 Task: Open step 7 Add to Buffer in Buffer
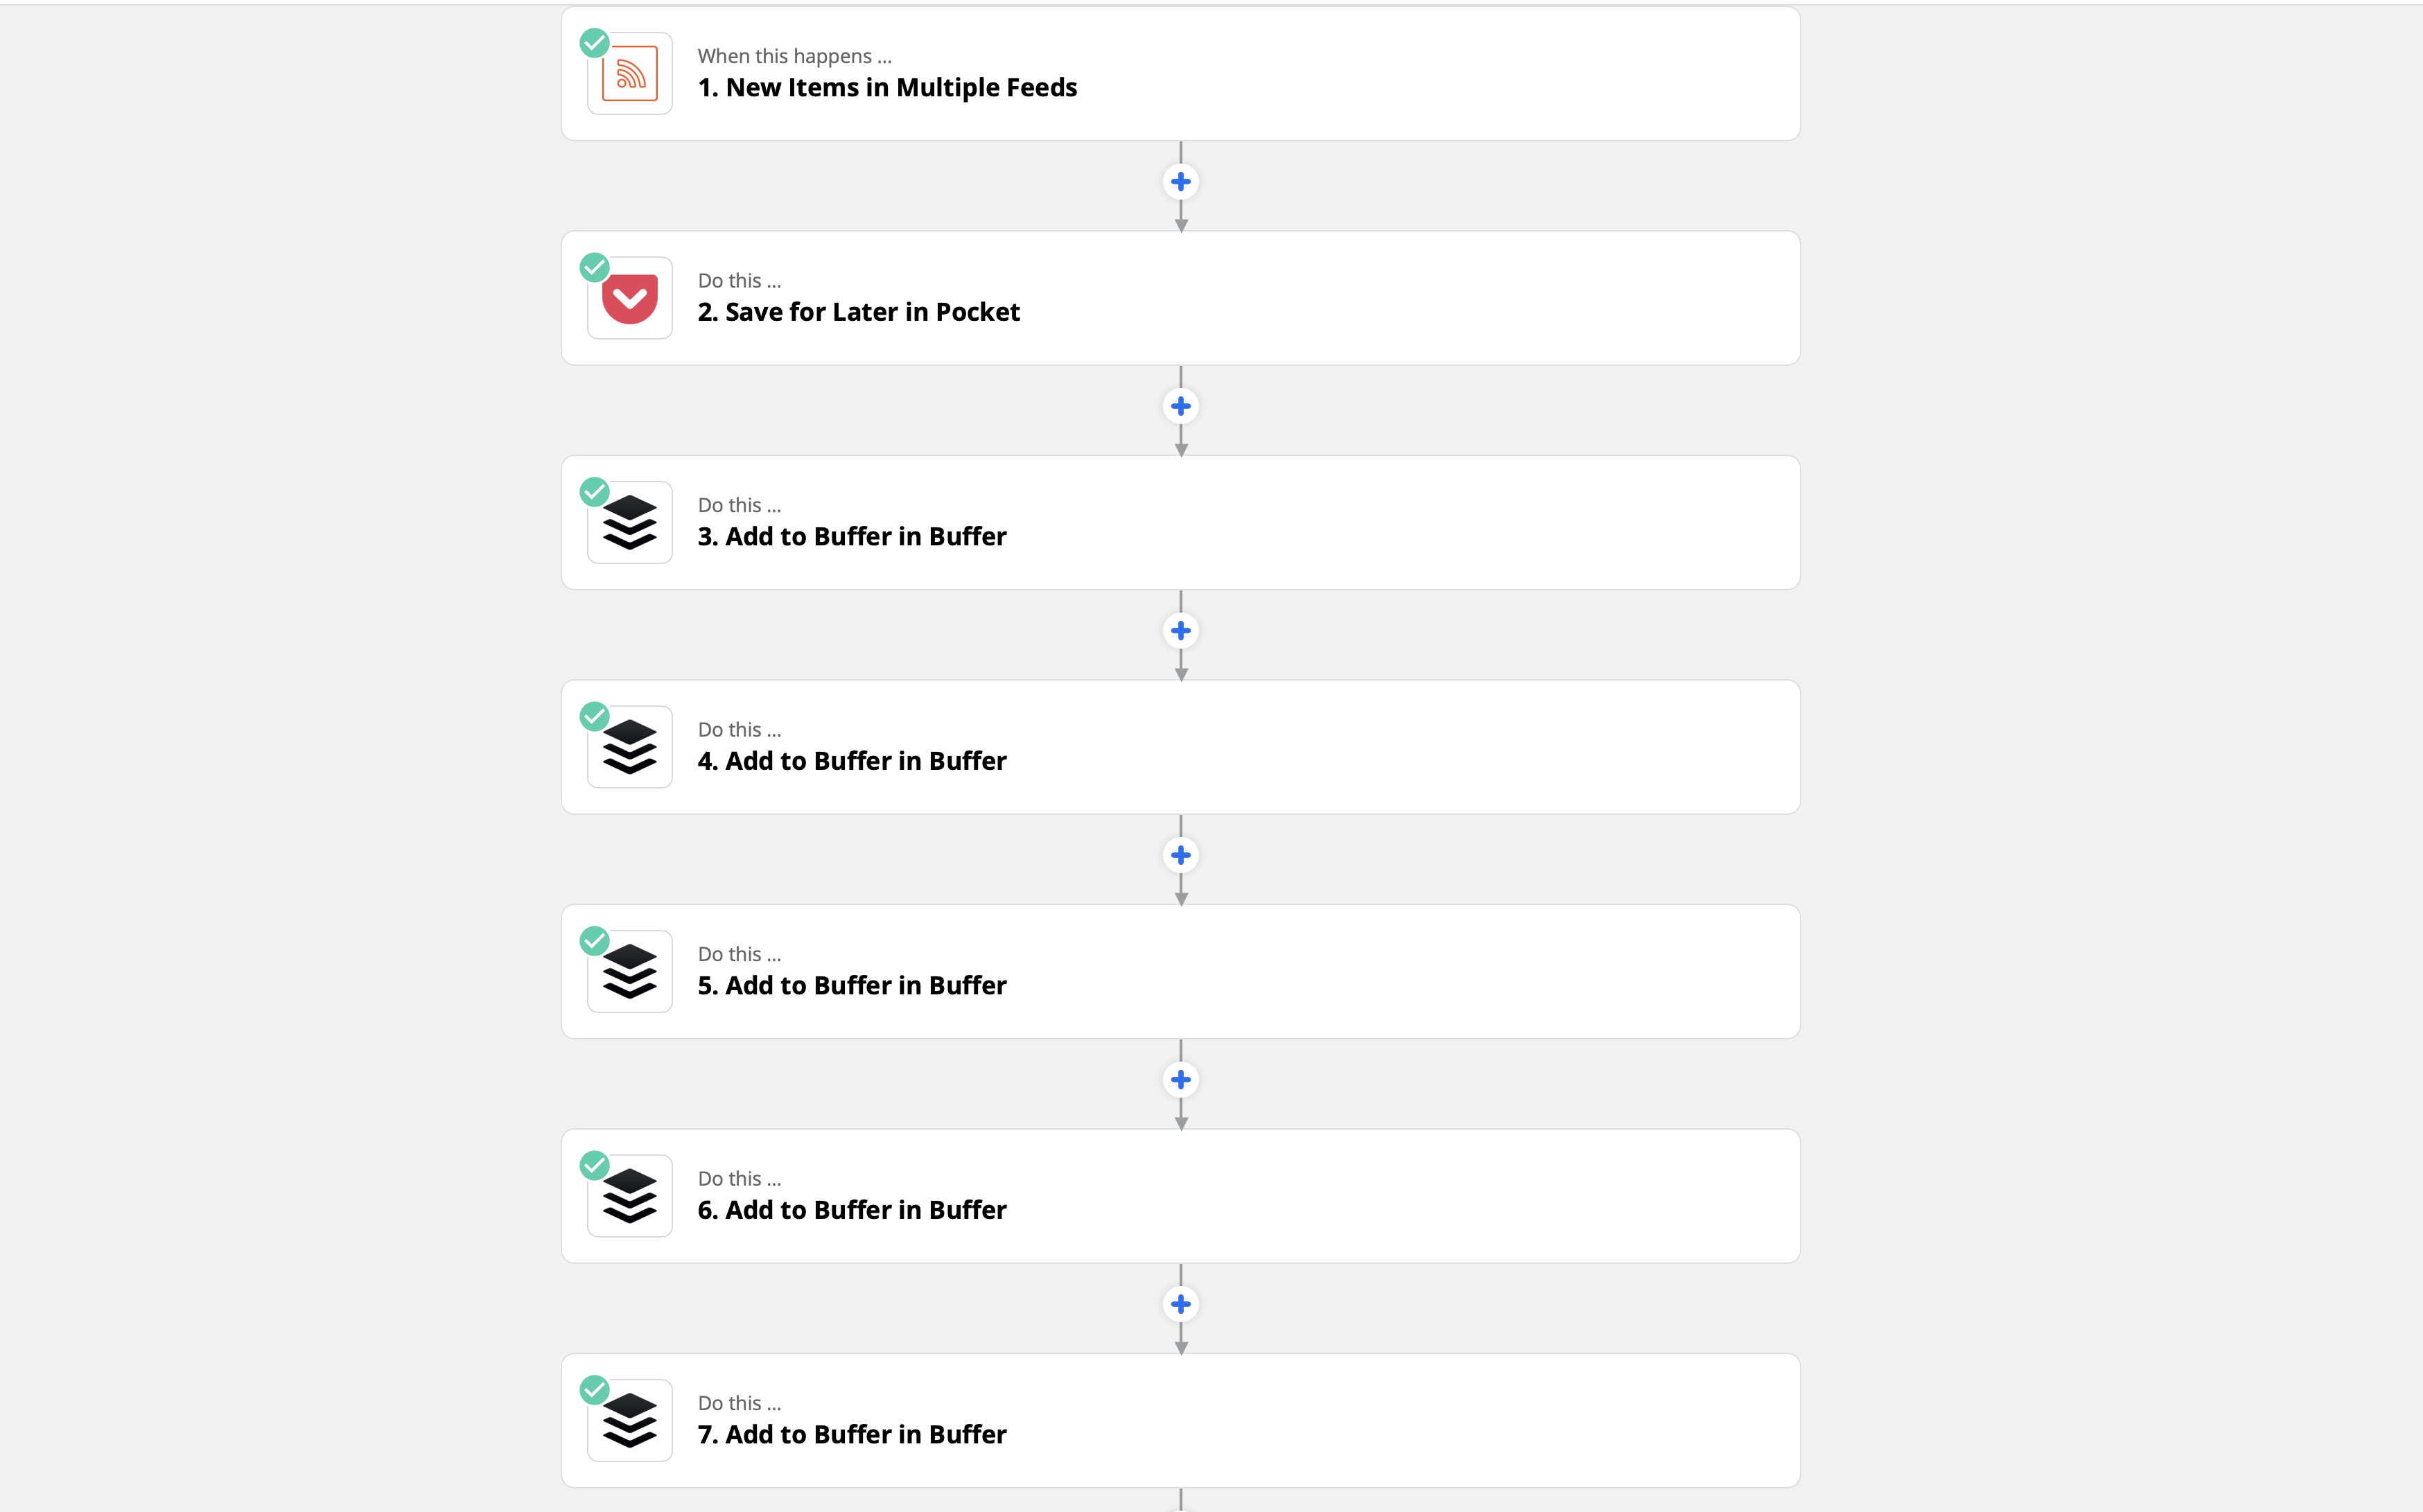[1181, 1421]
